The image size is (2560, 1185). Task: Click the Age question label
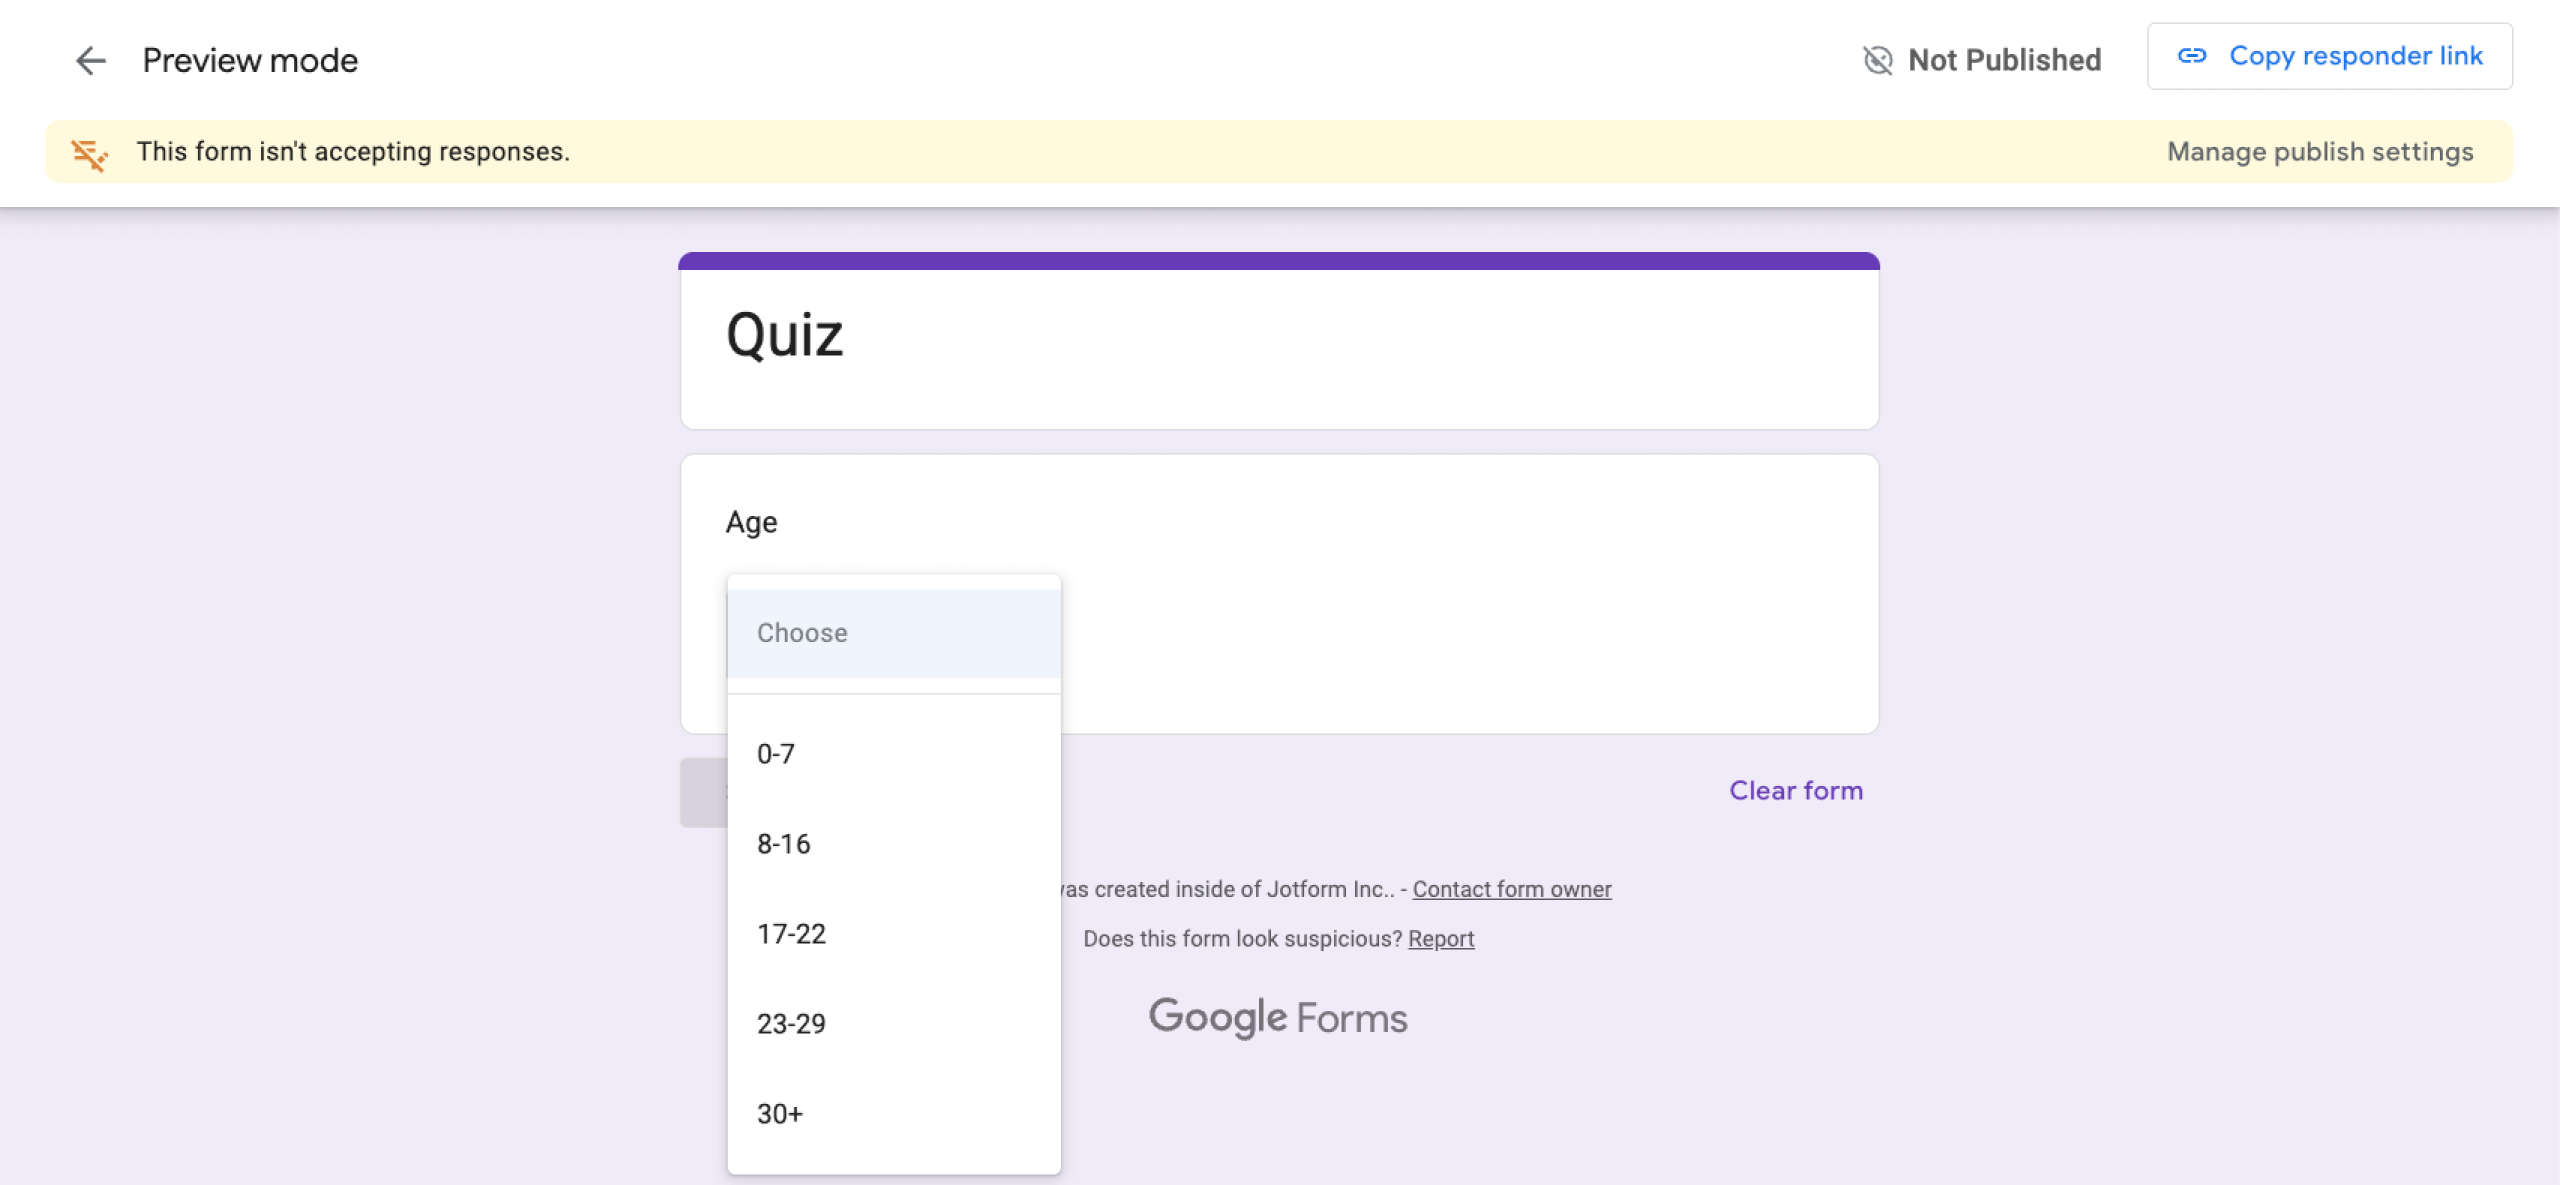point(751,521)
